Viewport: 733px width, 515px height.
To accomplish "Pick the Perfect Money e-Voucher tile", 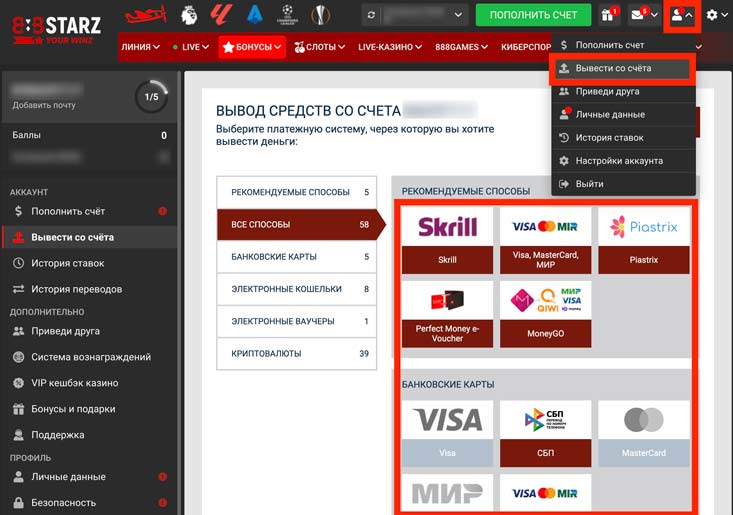I will click(x=447, y=314).
